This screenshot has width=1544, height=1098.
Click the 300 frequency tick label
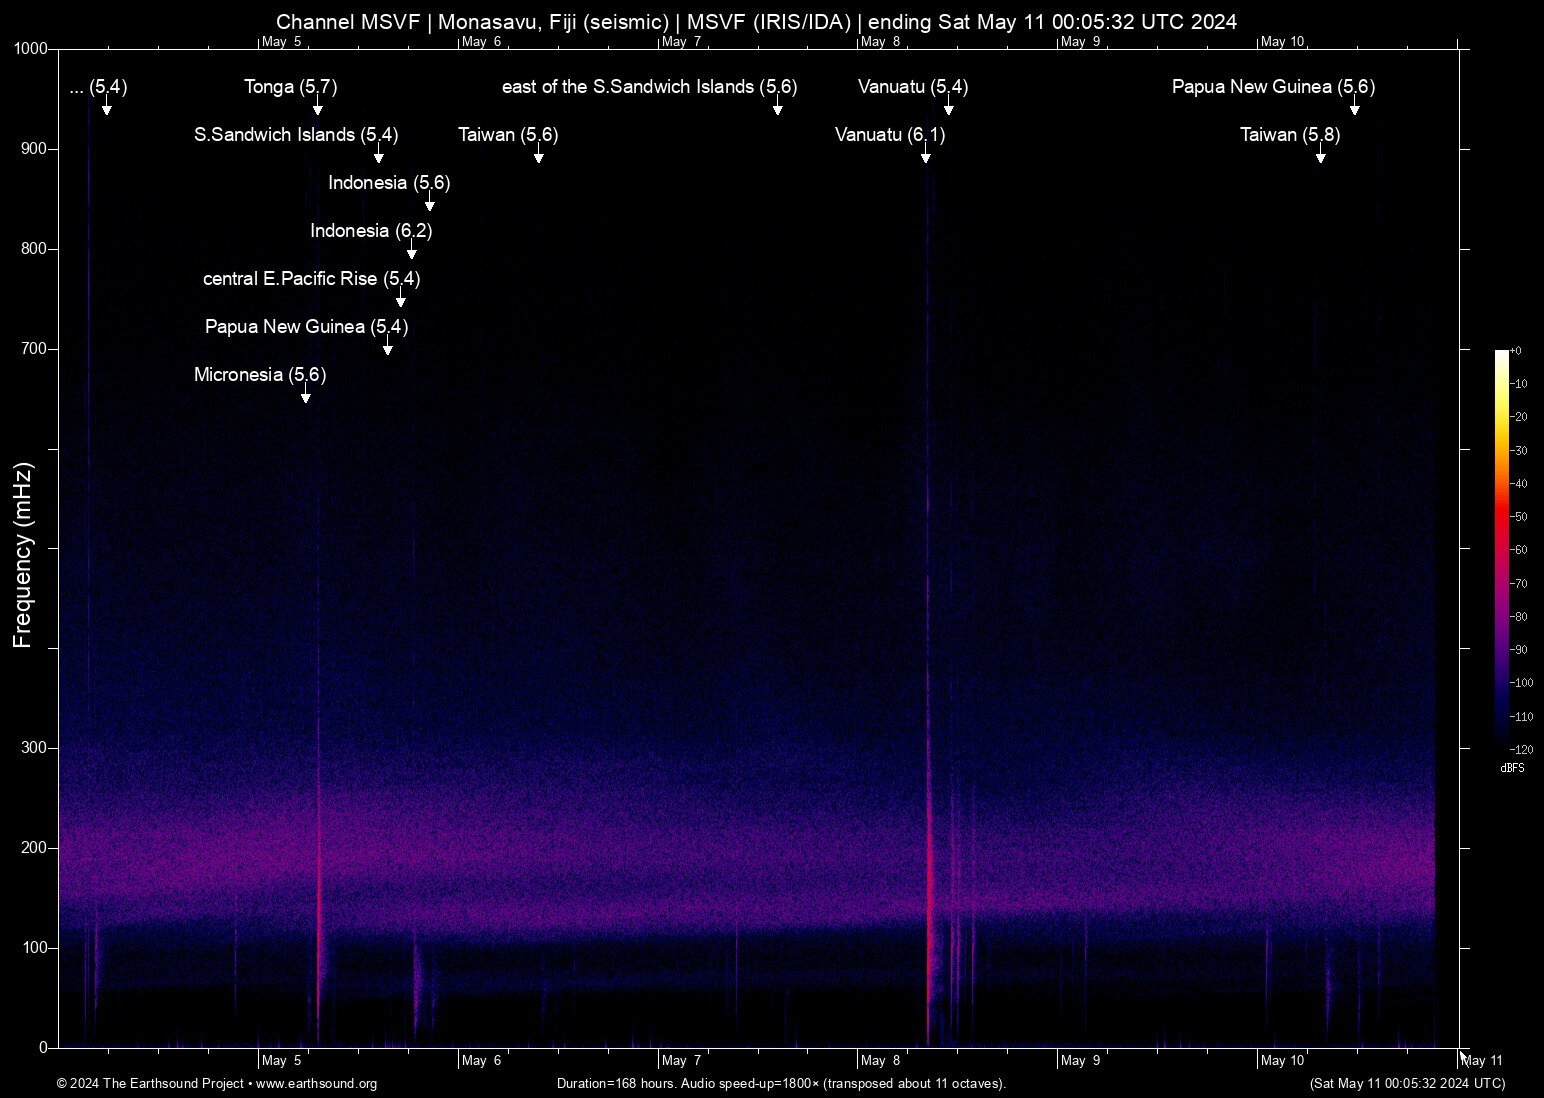tap(35, 748)
